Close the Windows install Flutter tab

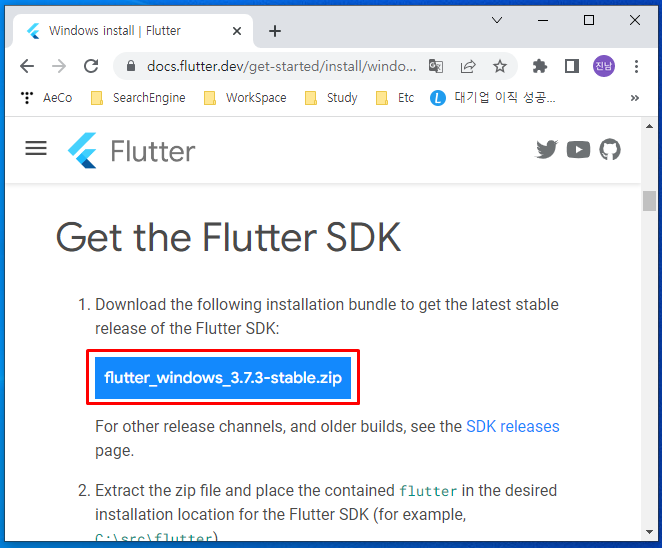pos(237,31)
